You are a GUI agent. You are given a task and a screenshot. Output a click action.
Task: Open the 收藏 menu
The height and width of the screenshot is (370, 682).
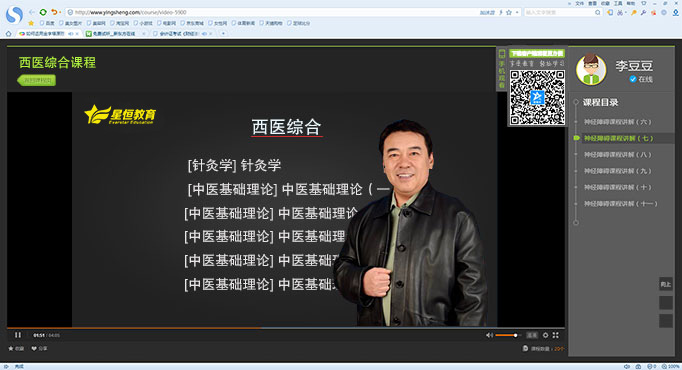(605, 3)
